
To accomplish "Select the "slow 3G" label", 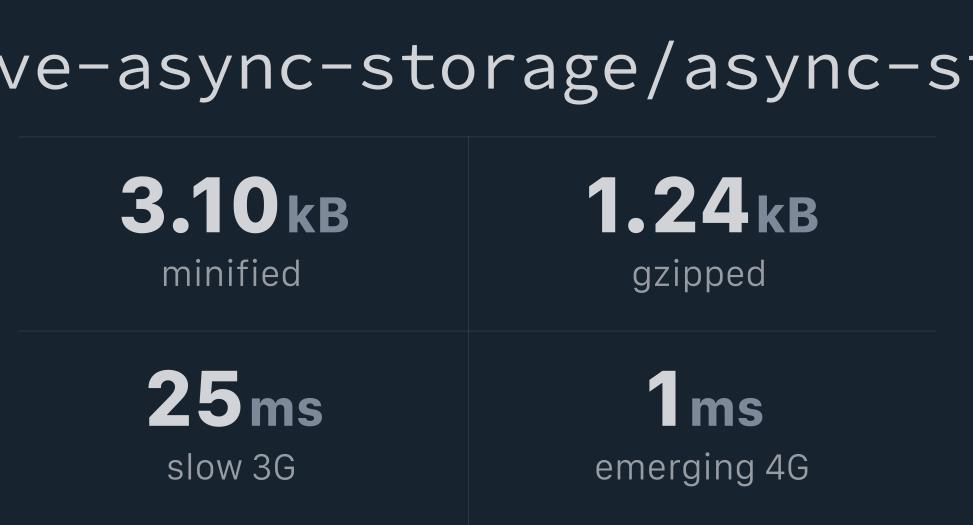I will [231, 467].
